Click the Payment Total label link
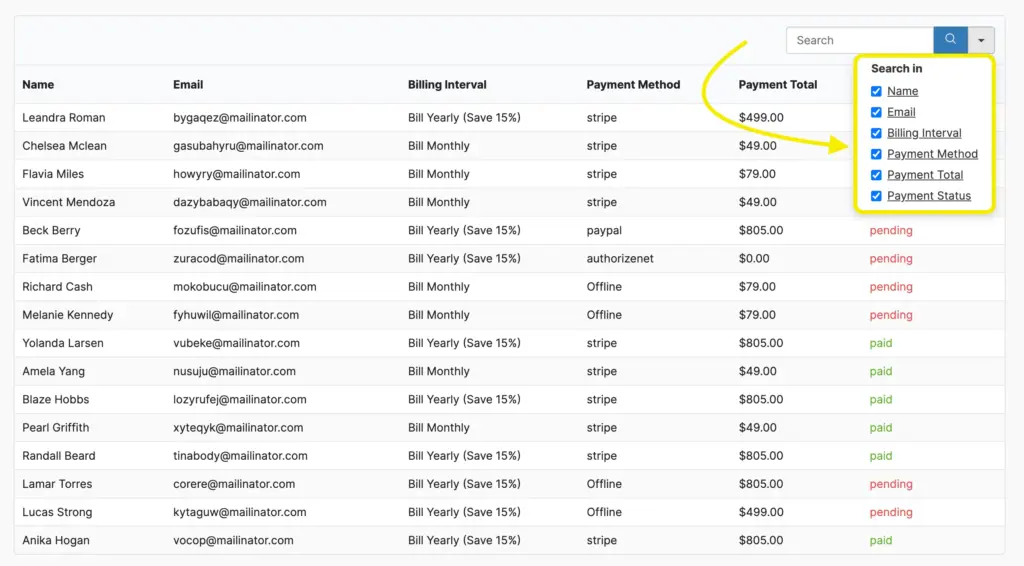1024x566 pixels. coord(925,175)
